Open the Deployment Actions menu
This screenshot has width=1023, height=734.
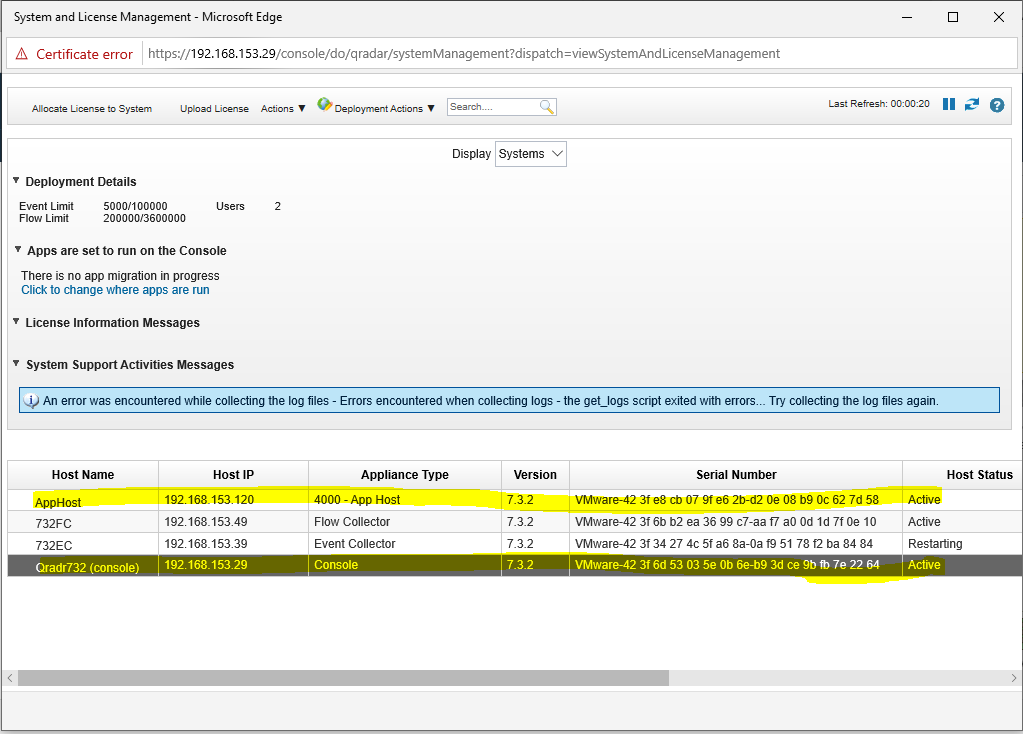tap(384, 109)
